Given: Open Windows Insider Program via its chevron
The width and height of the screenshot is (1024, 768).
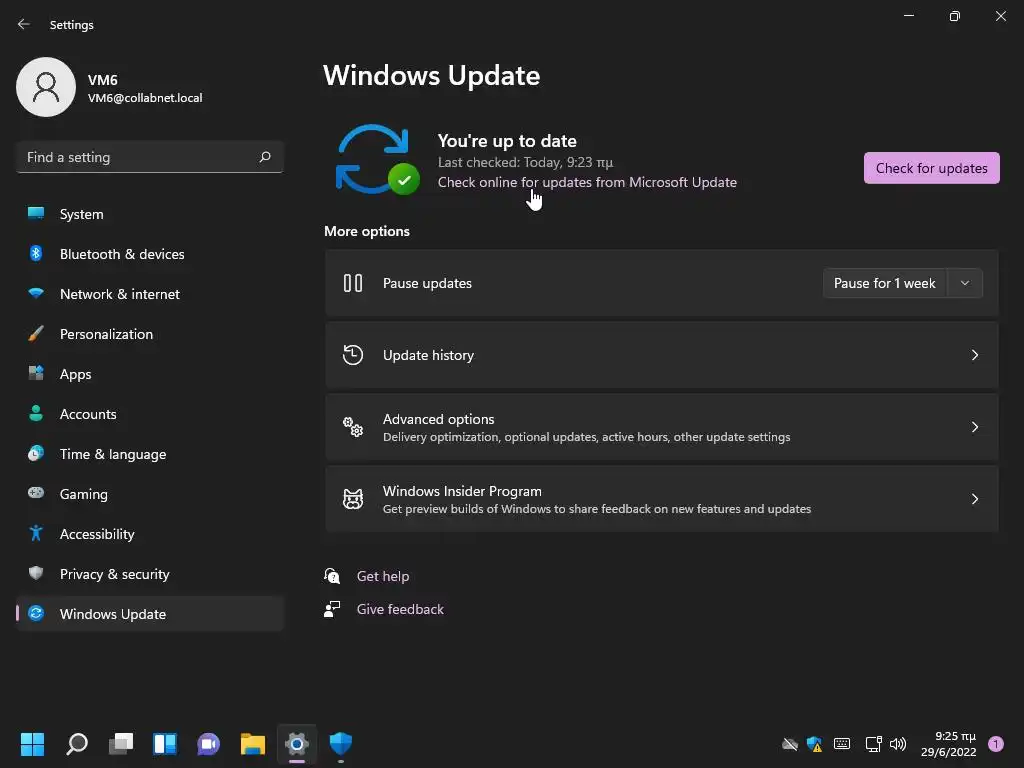Looking at the screenshot, I should pyautogui.click(x=974, y=498).
